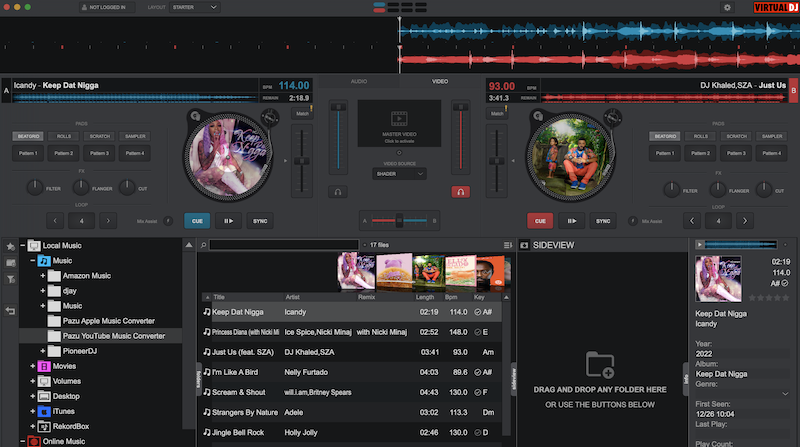Click the red headphone icon on deck B

[460, 191]
